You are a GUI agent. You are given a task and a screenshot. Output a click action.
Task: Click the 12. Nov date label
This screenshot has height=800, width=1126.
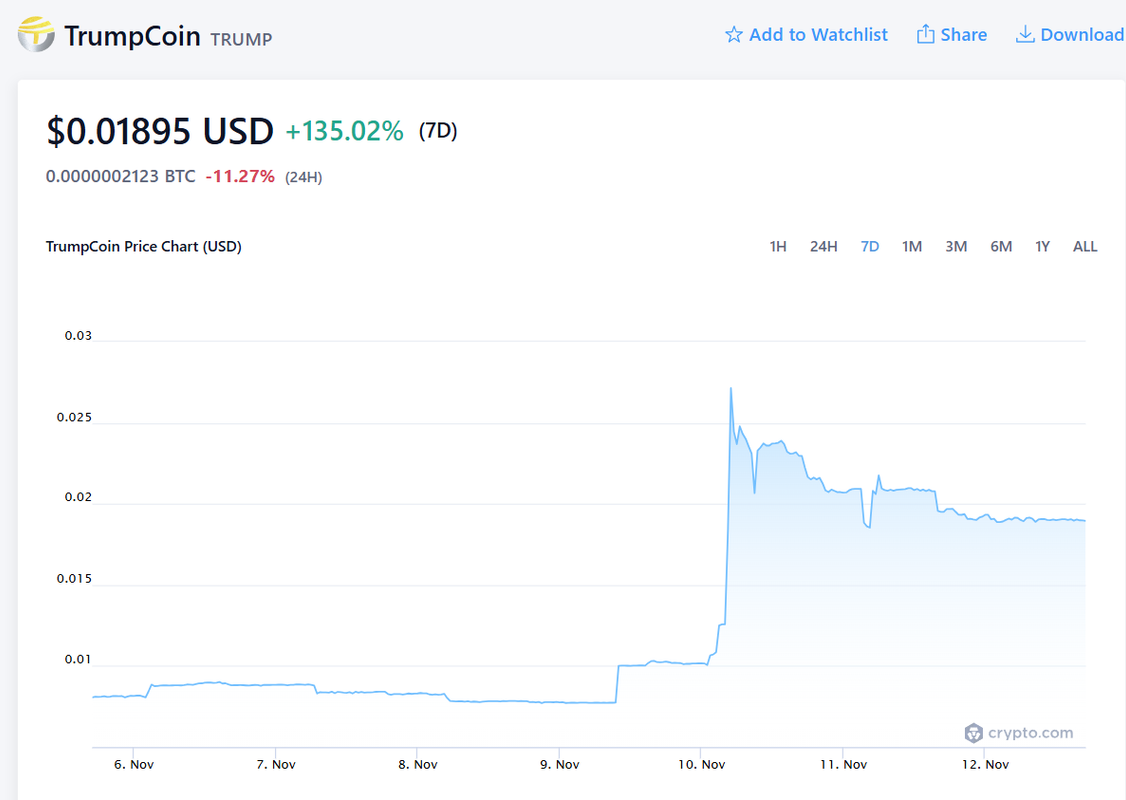(985, 764)
